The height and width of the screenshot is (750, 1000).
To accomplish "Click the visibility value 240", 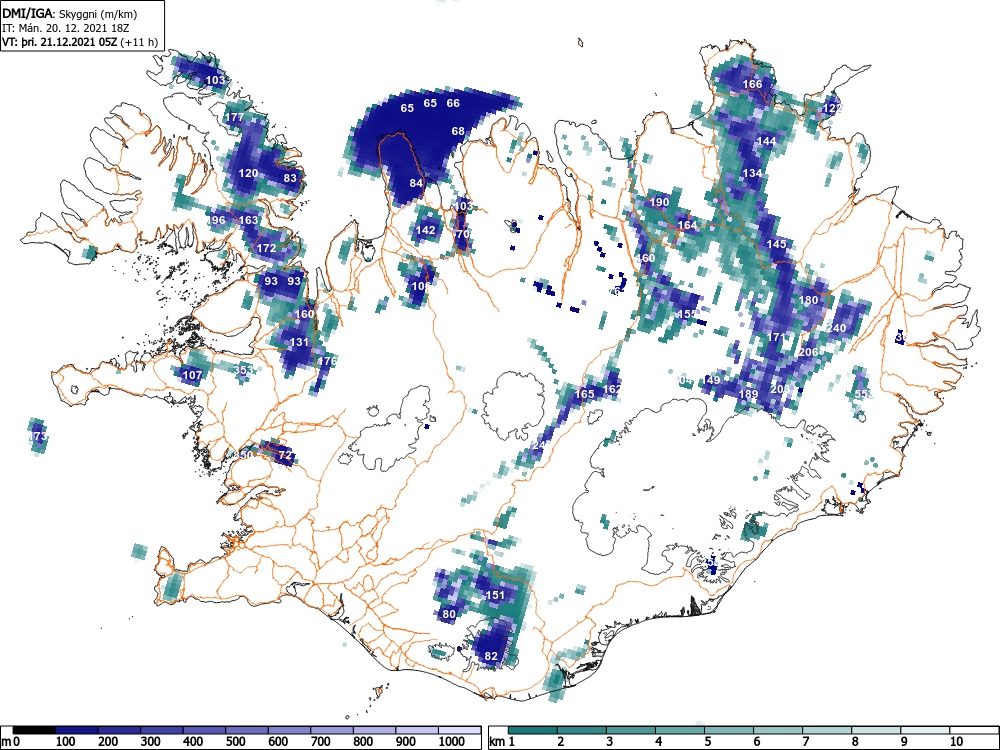I will (x=836, y=328).
